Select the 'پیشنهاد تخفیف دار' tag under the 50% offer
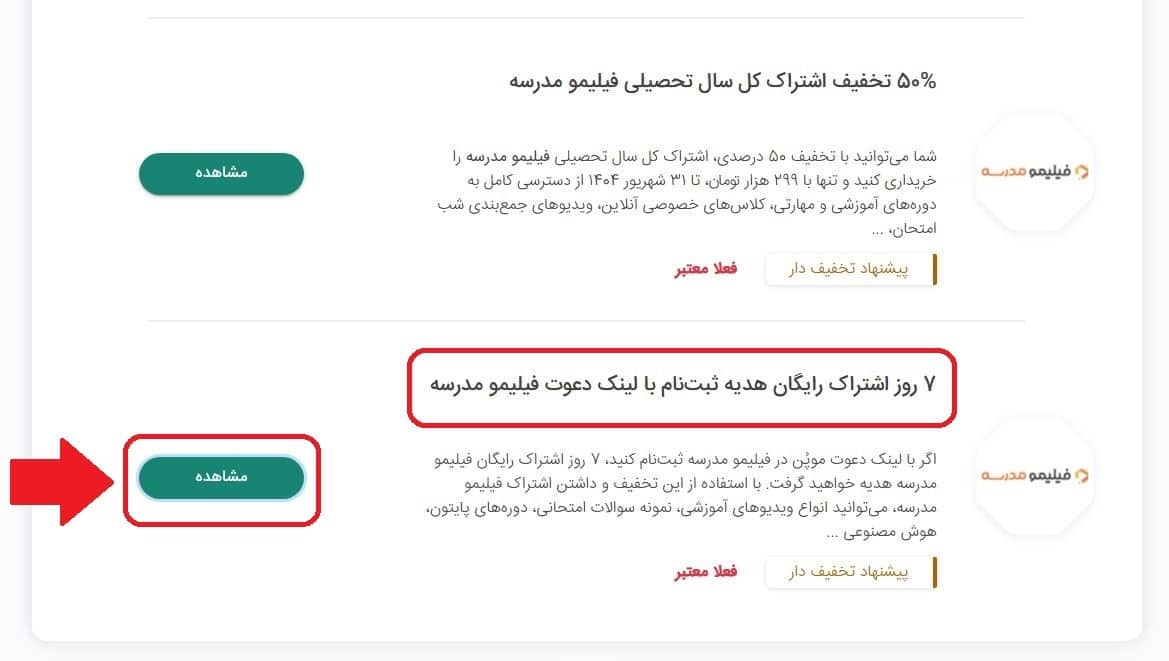The width and height of the screenshot is (1169, 661). pos(851,269)
